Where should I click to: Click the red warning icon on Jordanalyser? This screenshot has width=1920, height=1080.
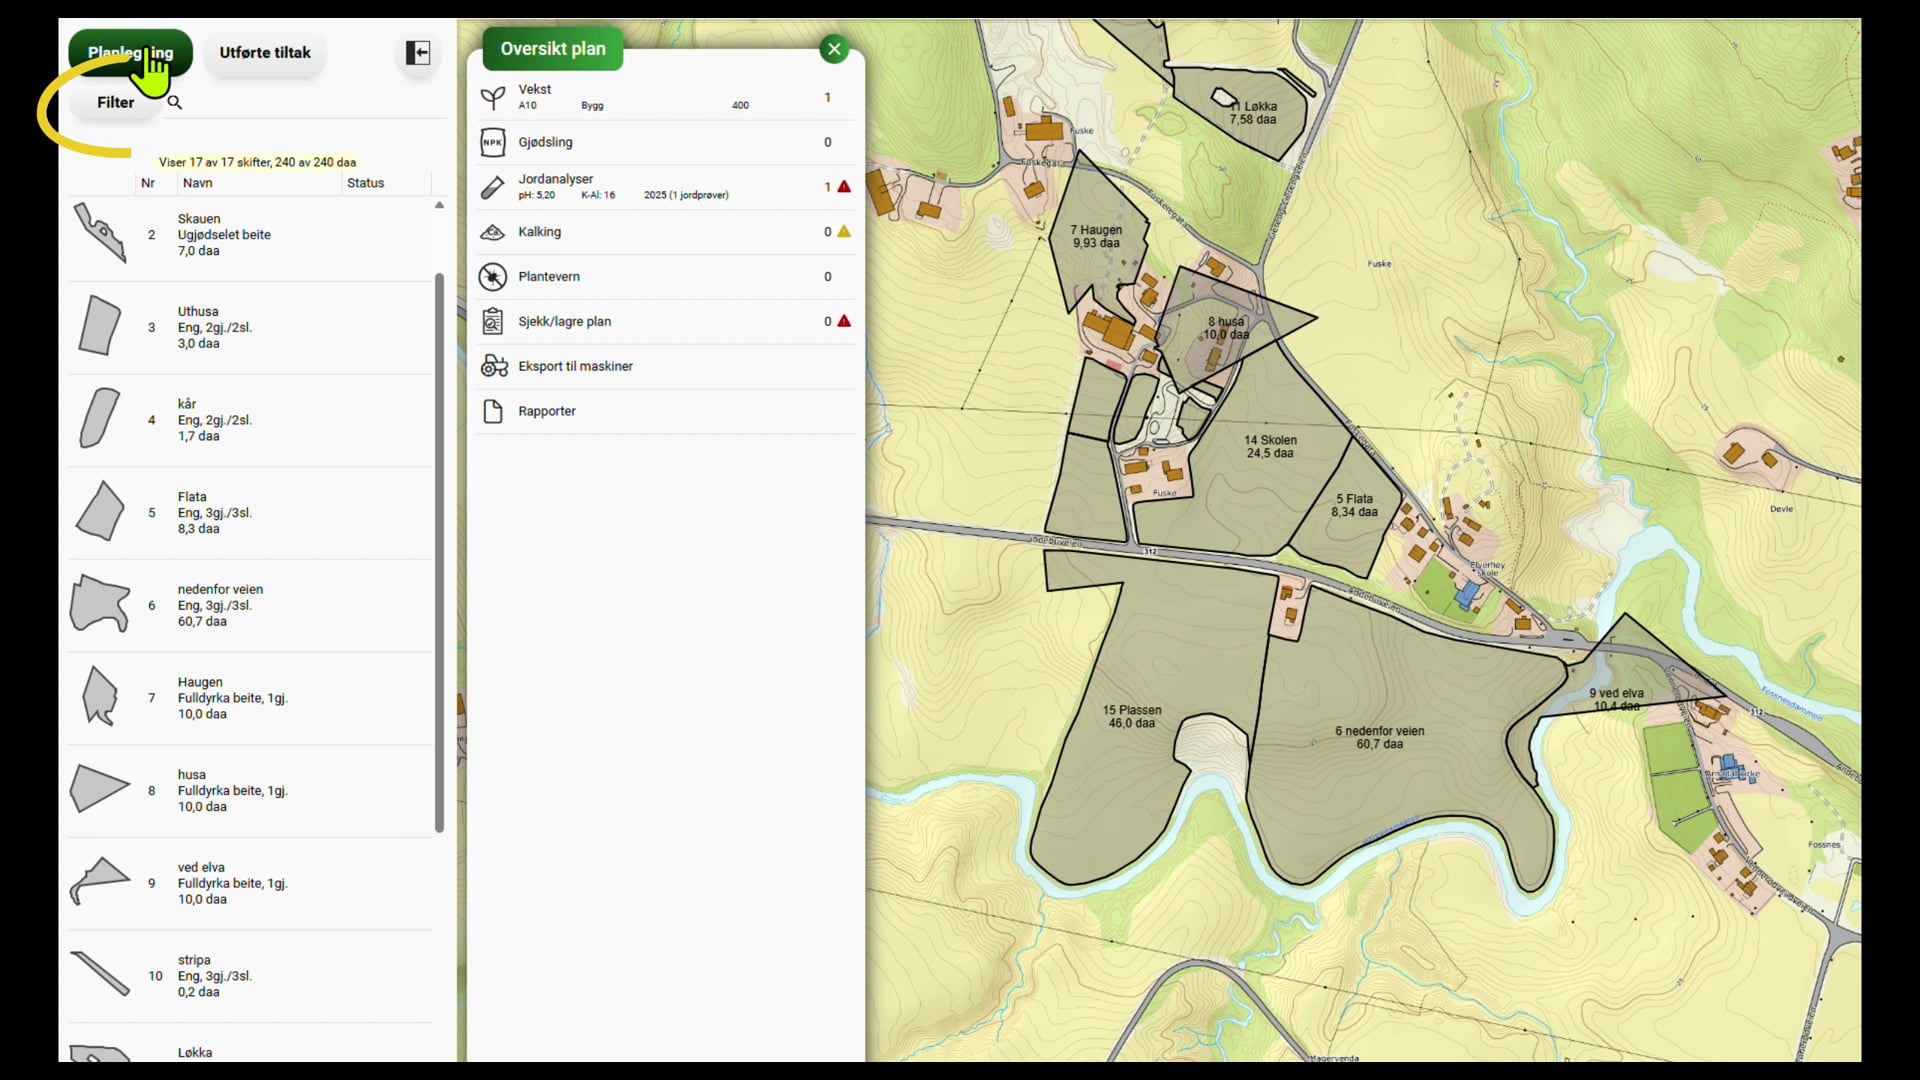(x=844, y=186)
